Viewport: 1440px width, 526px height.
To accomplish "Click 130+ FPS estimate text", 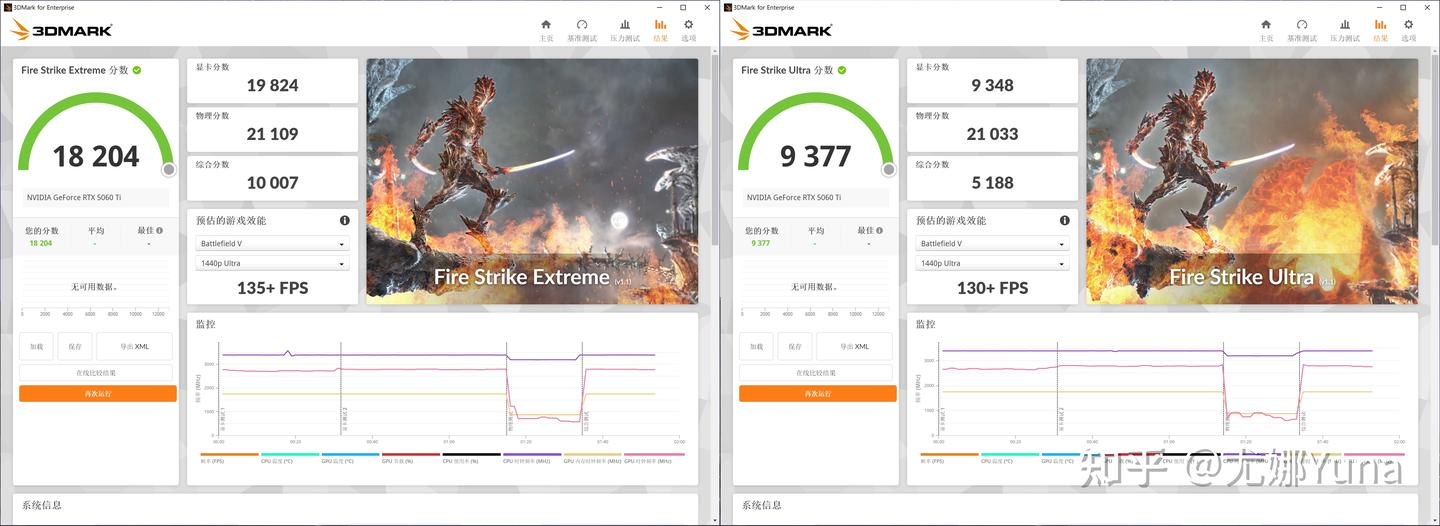I will pos(992,288).
